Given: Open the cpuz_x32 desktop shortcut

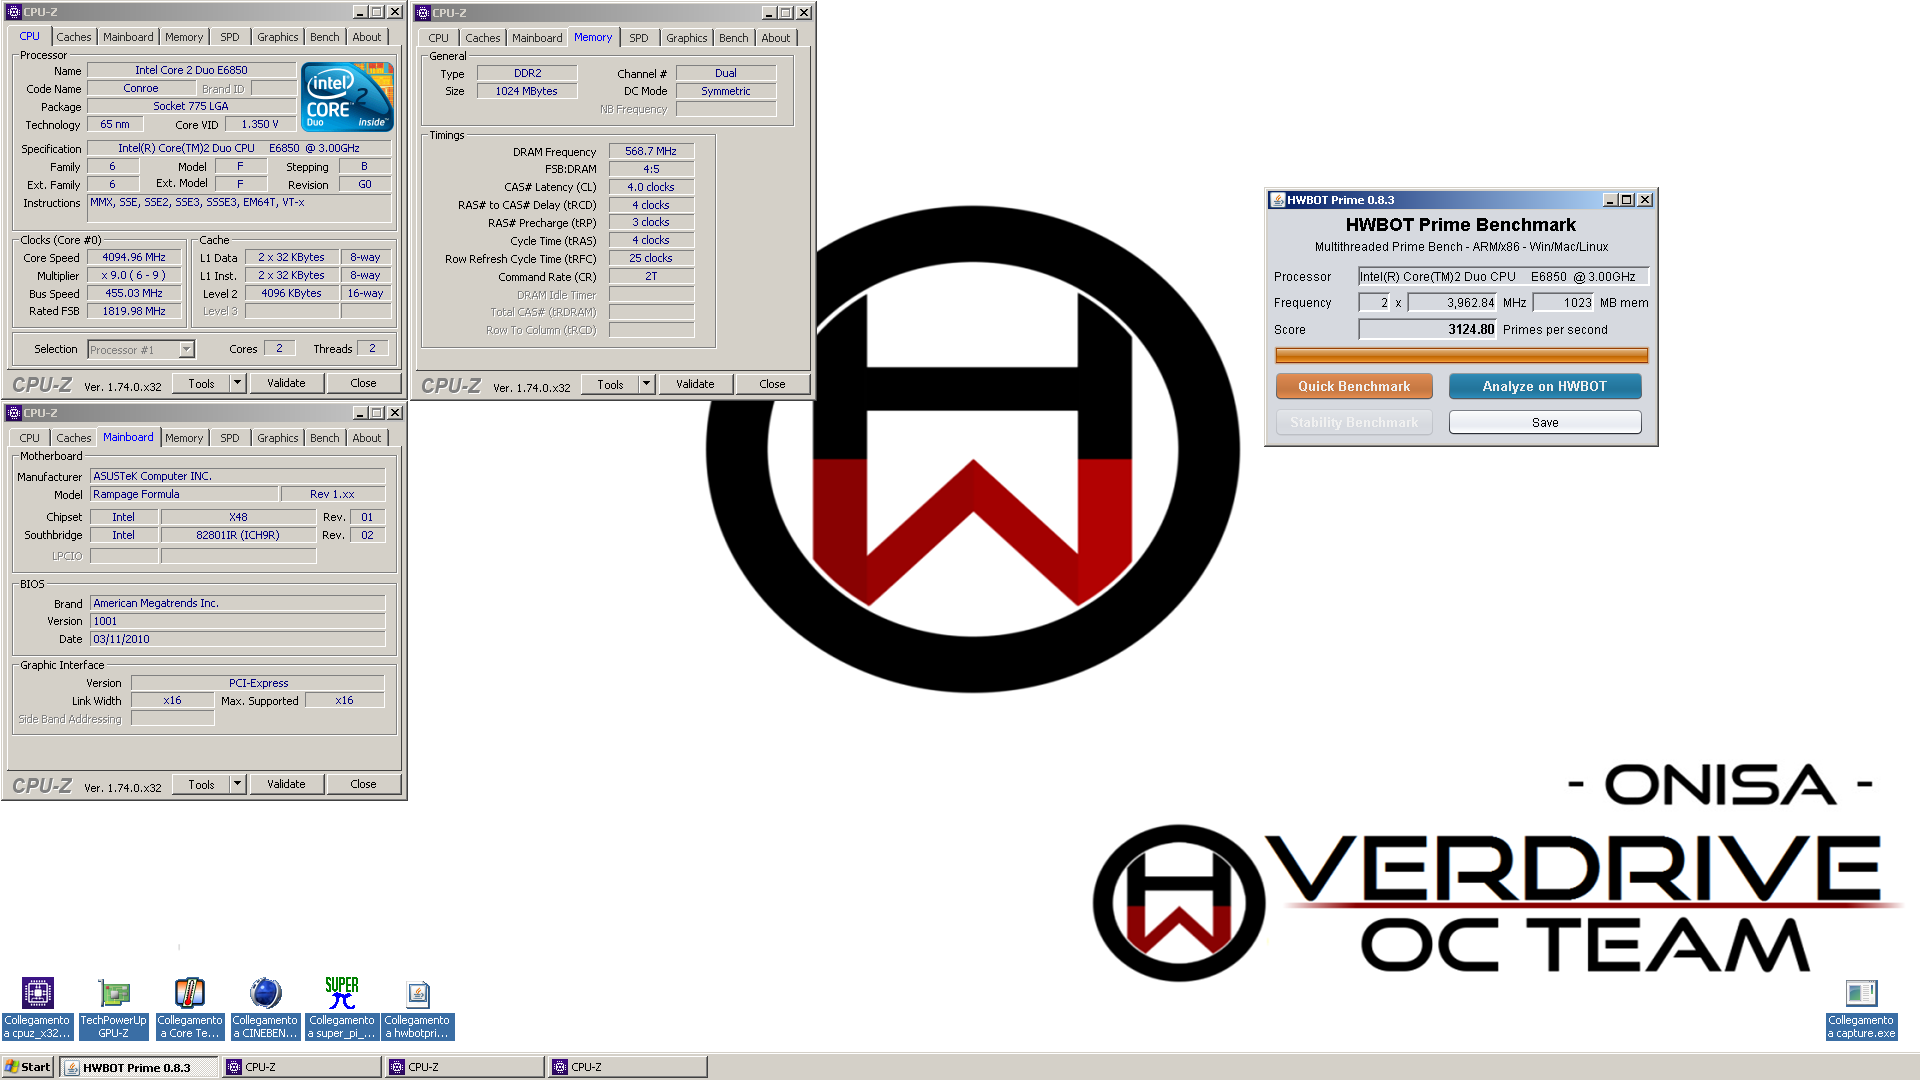Looking at the screenshot, I should [37, 1008].
